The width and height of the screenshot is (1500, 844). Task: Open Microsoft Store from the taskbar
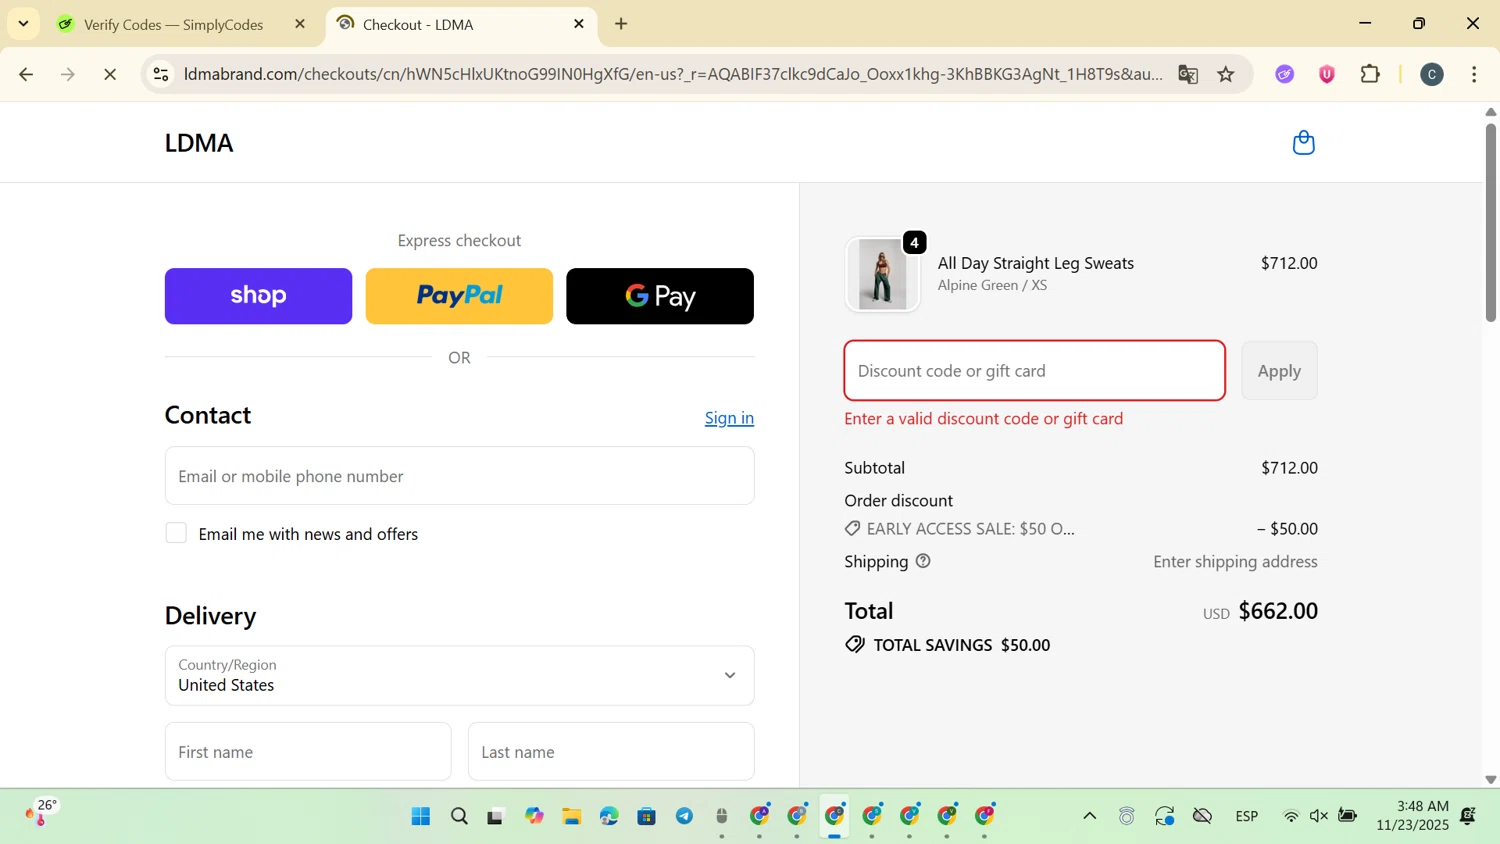click(x=647, y=817)
